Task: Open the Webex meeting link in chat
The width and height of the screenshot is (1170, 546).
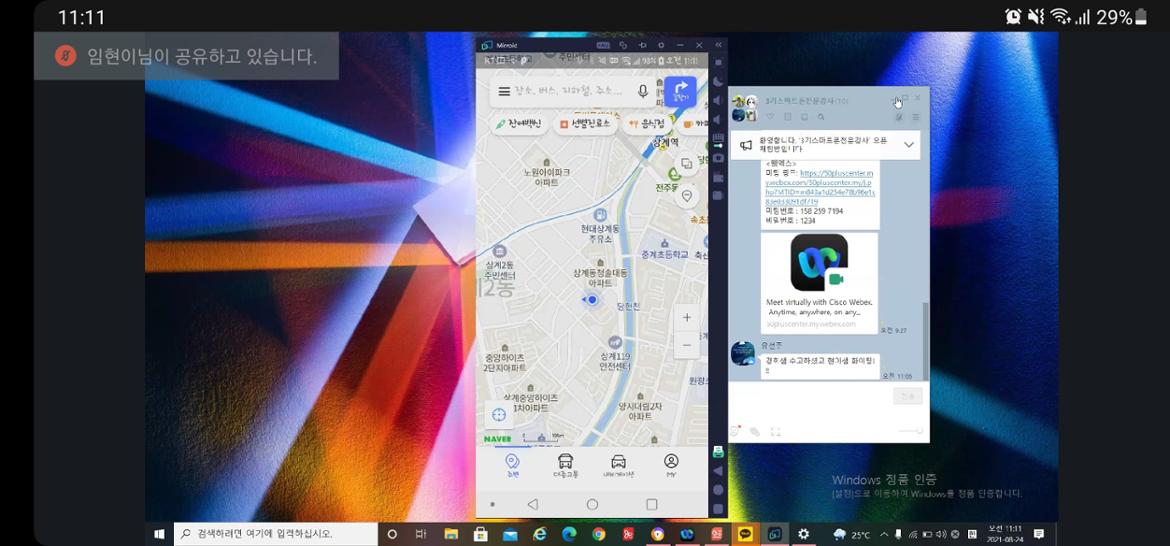Action: tap(820, 186)
